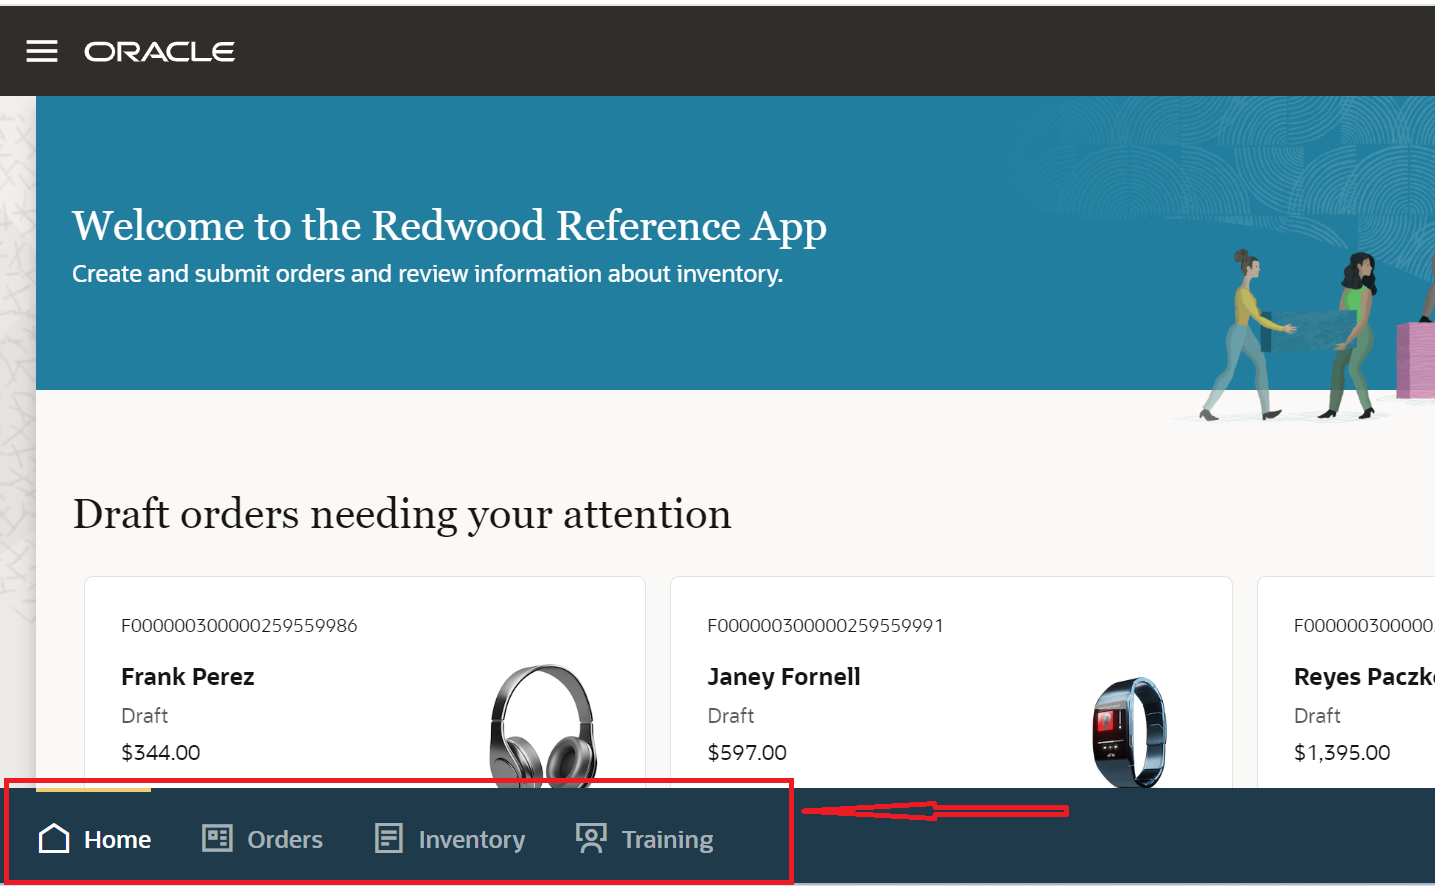The image size is (1435, 886).
Task: Click the Orders card icon in bottom navigation
Action: click(x=216, y=838)
